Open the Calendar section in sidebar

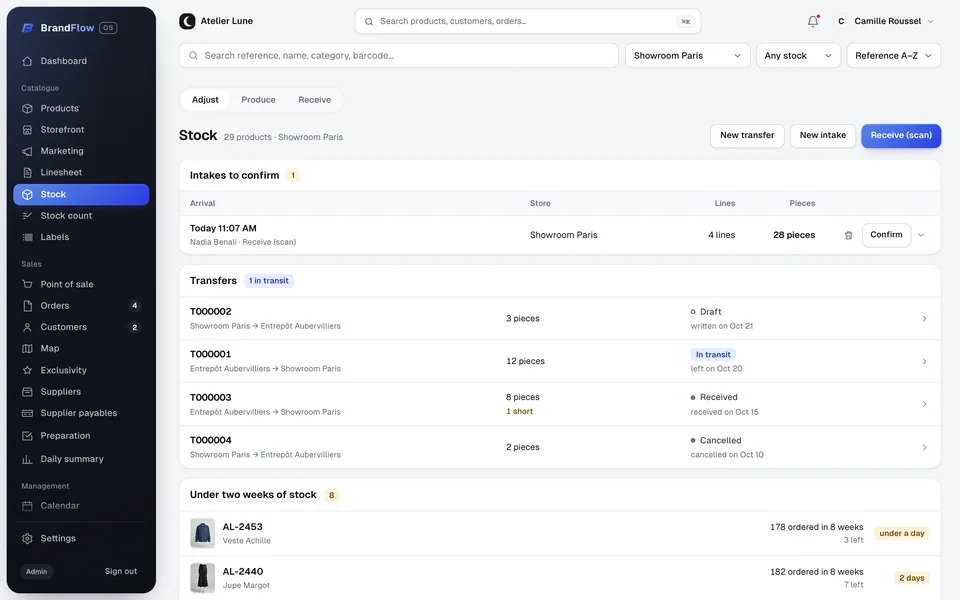(81, 506)
